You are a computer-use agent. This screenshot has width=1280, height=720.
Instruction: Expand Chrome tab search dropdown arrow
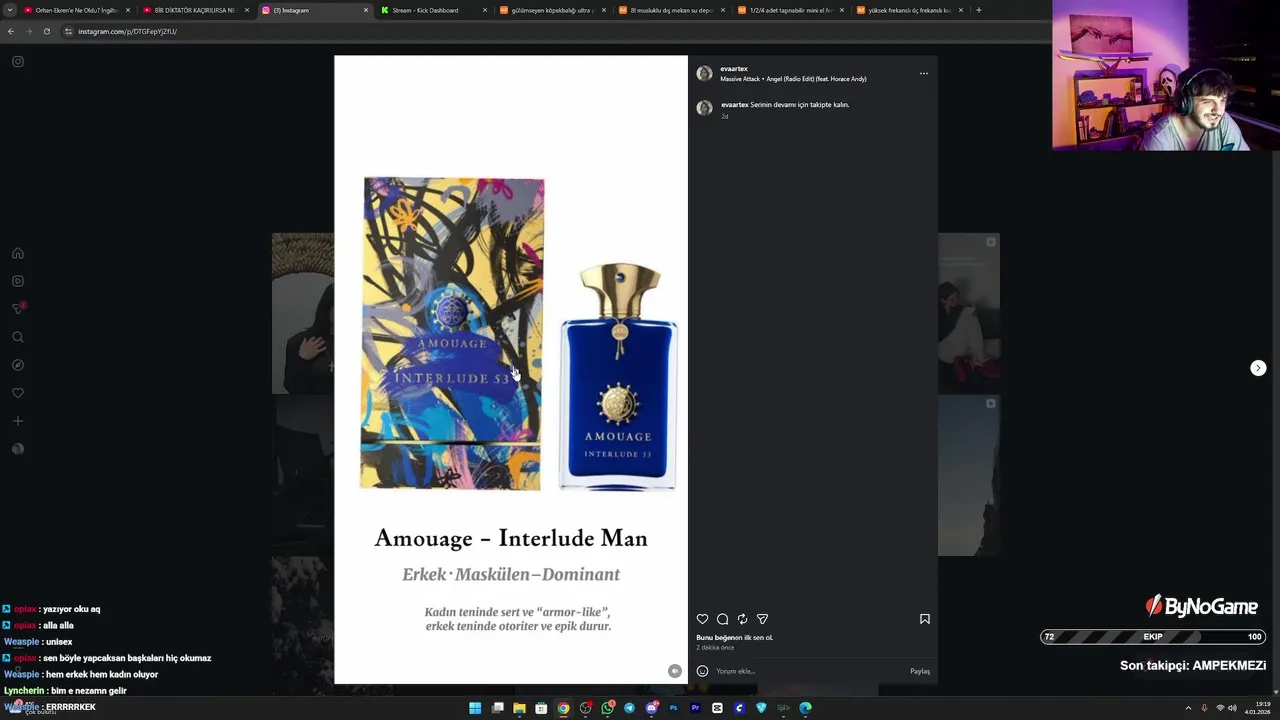coord(10,10)
